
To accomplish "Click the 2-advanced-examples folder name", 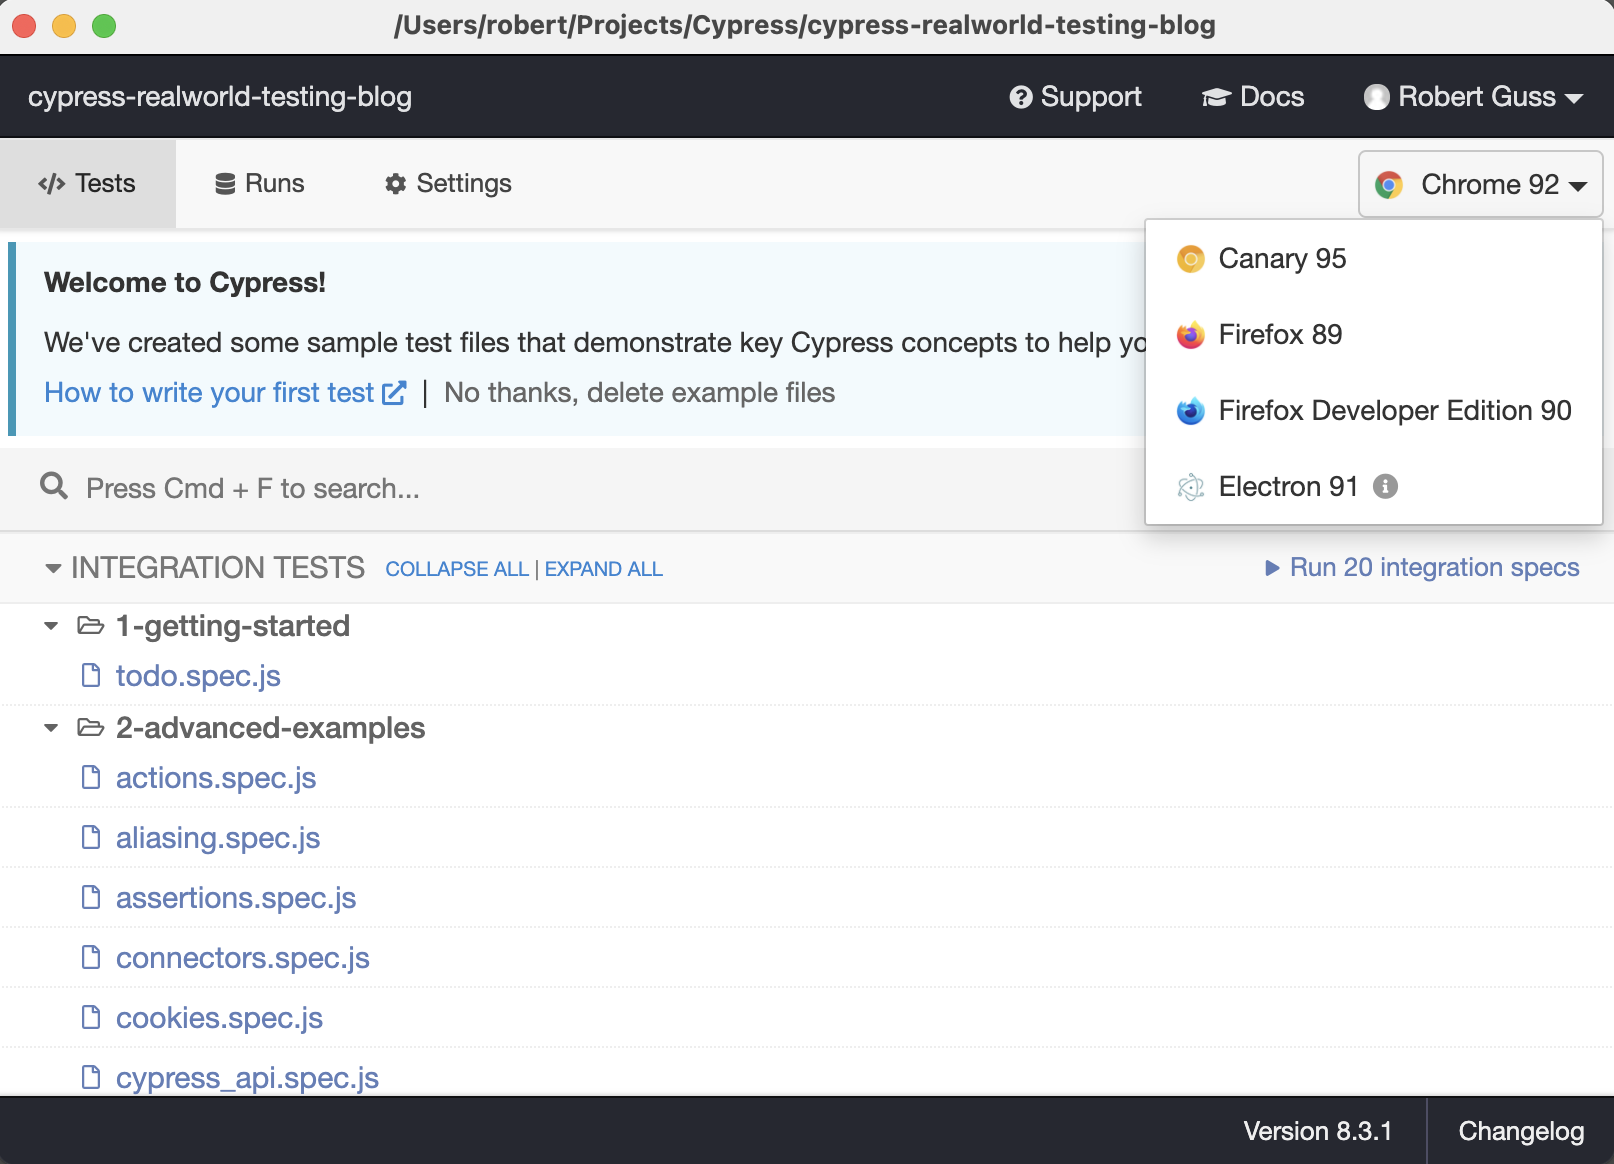I will pyautogui.click(x=270, y=728).
